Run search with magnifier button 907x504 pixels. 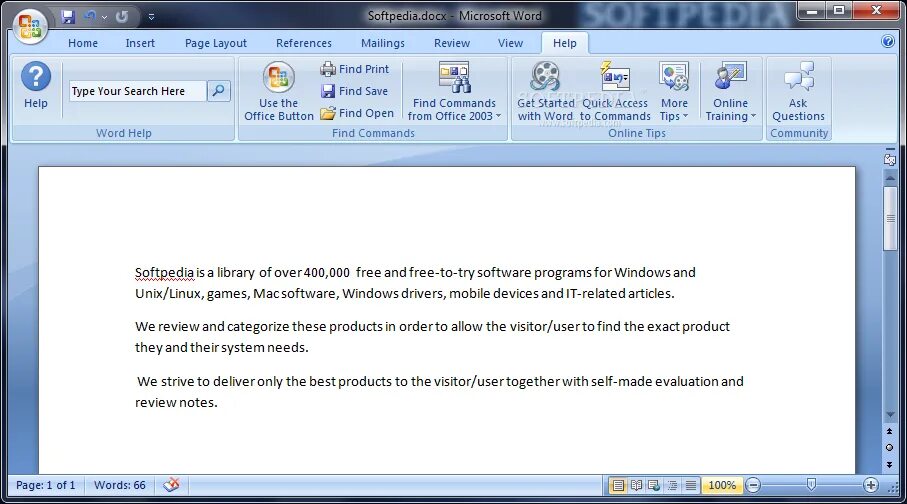(x=219, y=91)
